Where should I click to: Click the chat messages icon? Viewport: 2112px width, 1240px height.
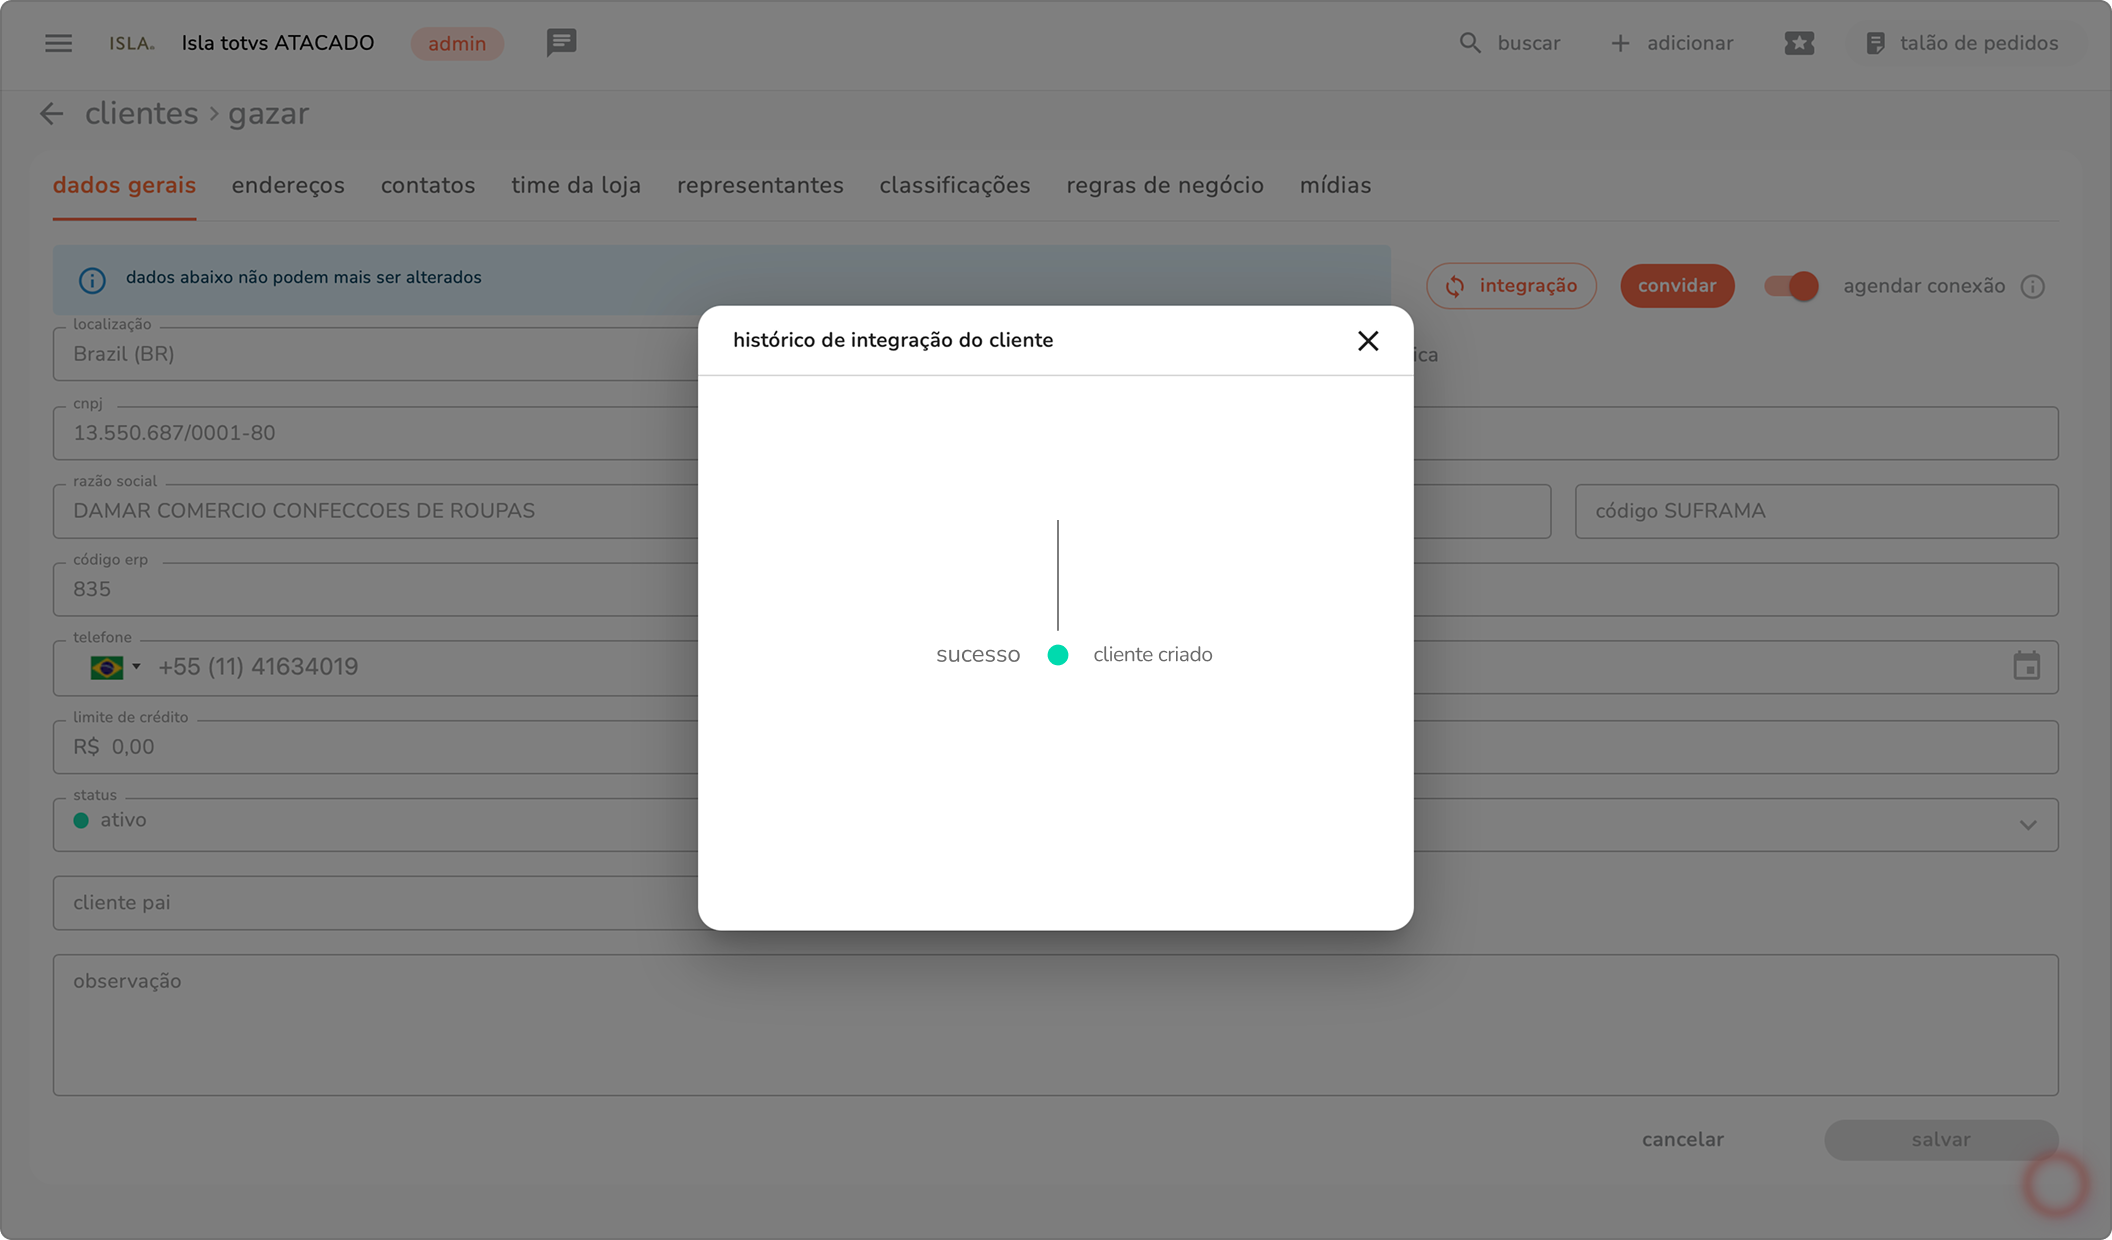coord(561,42)
